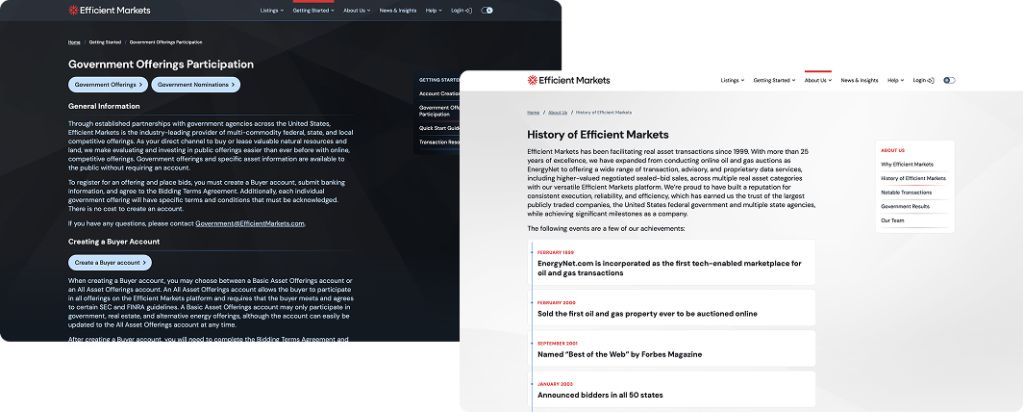Open Quick Start Guide in dark sidebar
The image size is (1024, 412).
[440, 128]
